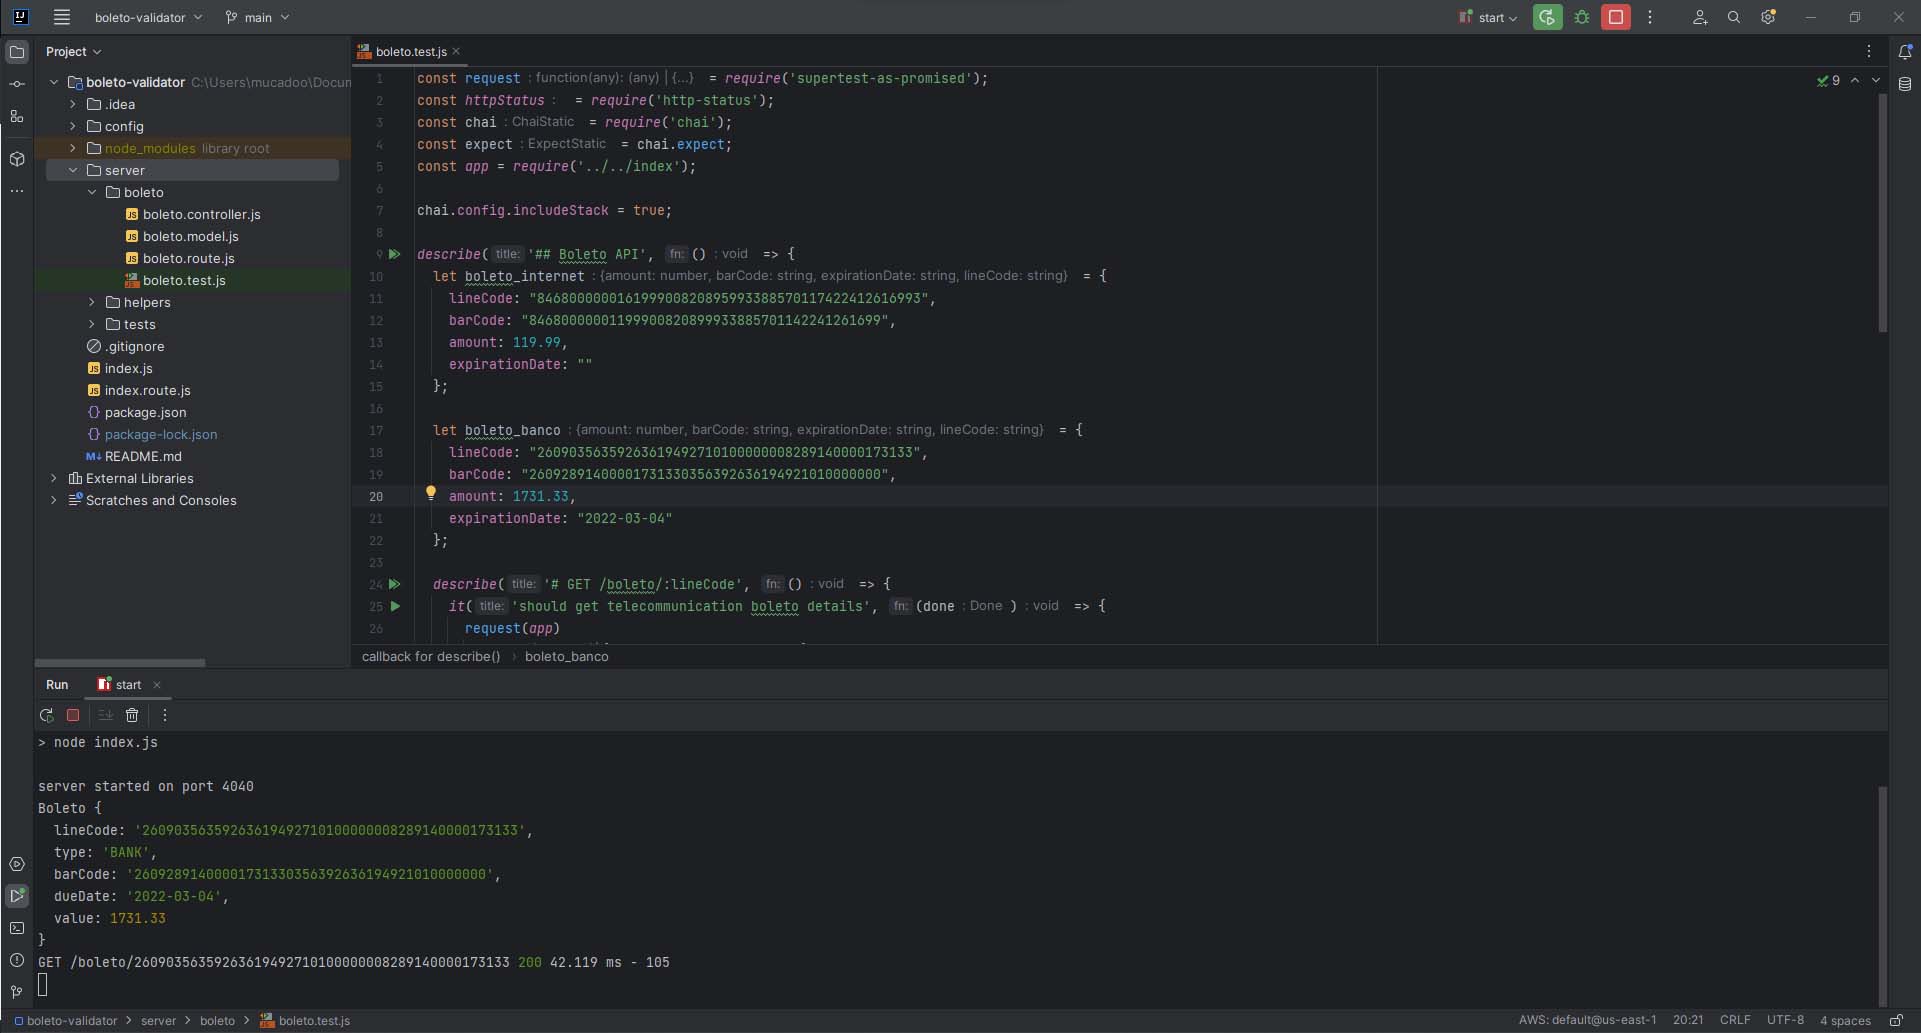Click the lightbulb quick-fix icon on line 20

[x=431, y=492]
